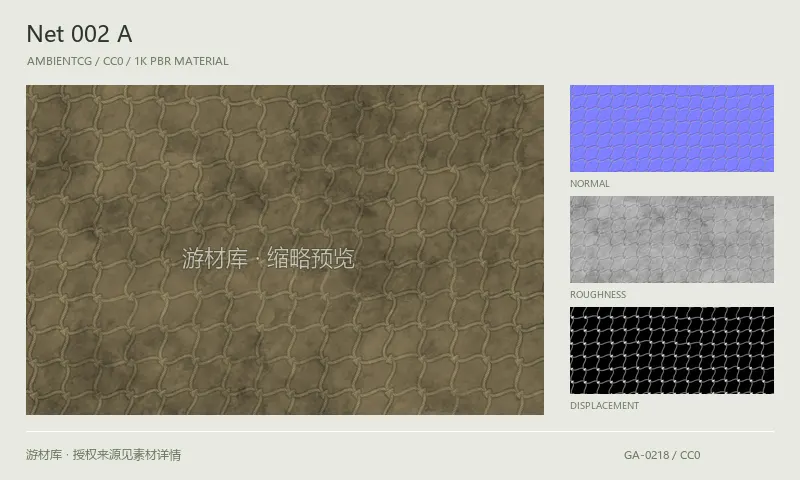Select the blue Normal map thumbnail
The height and width of the screenshot is (480, 800).
coord(671,128)
